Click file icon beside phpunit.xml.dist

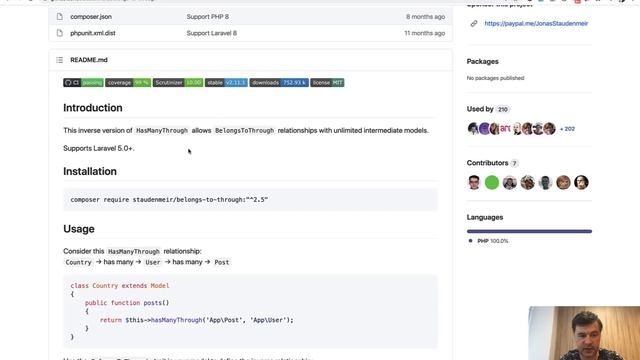[60, 33]
